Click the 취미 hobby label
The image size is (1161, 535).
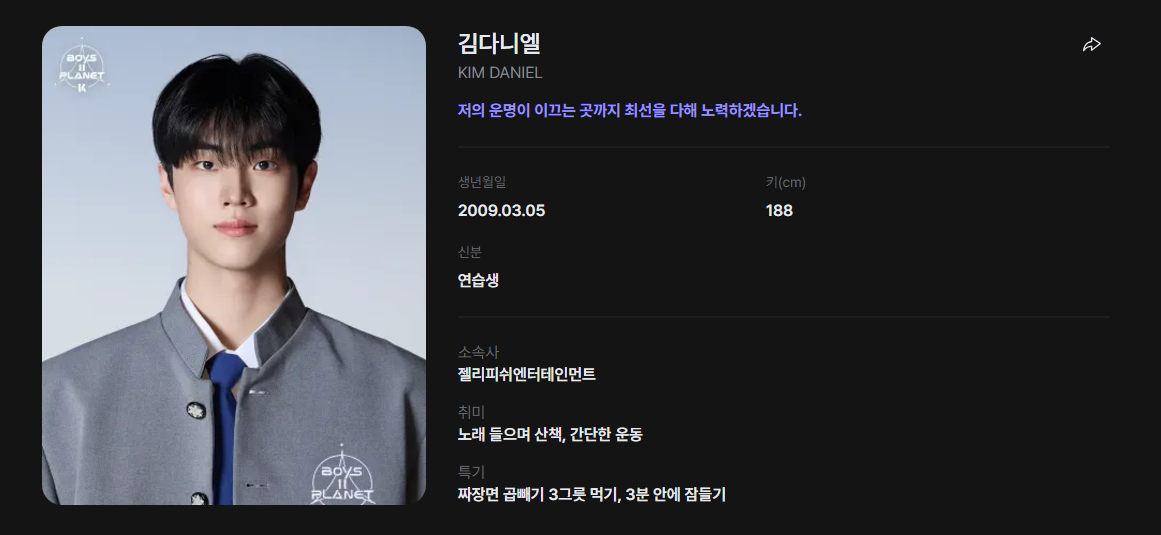click(x=471, y=412)
